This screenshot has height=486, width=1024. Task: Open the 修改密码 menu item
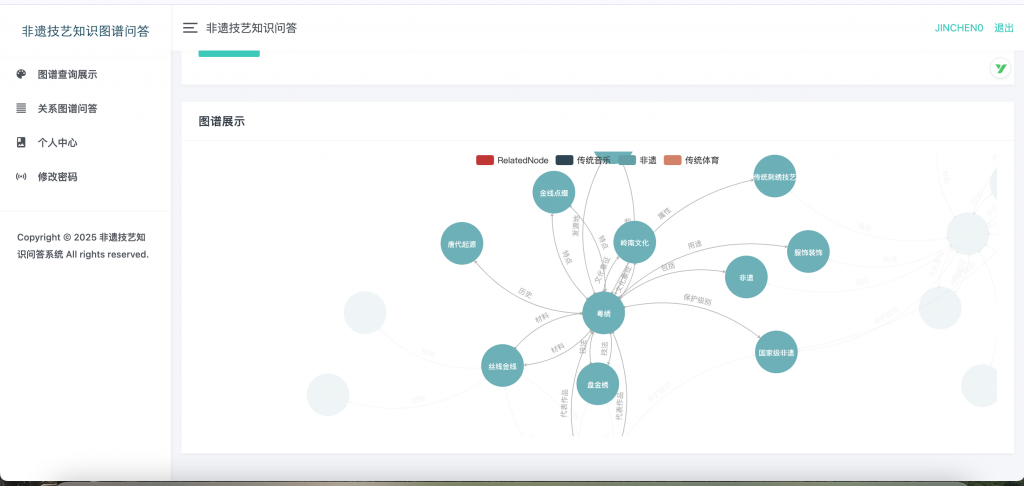(x=57, y=176)
